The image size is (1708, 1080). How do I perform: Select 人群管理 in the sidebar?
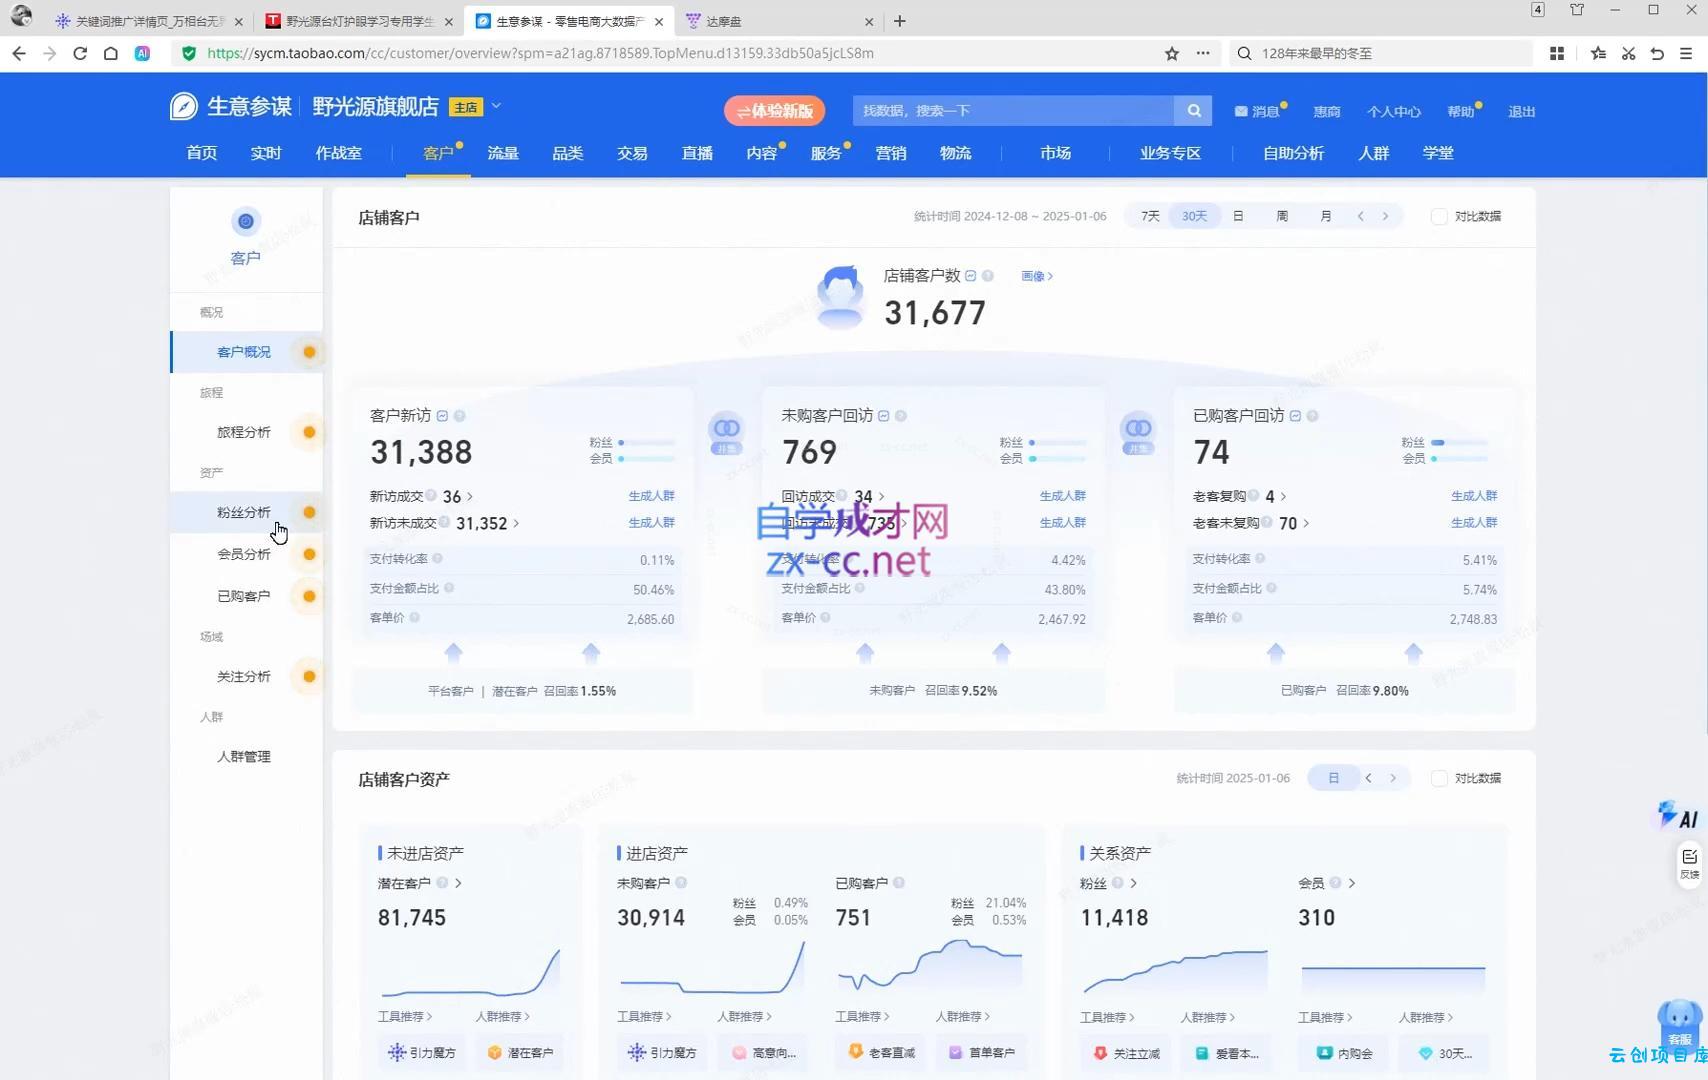pyautogui.click(x=245, y=757)
